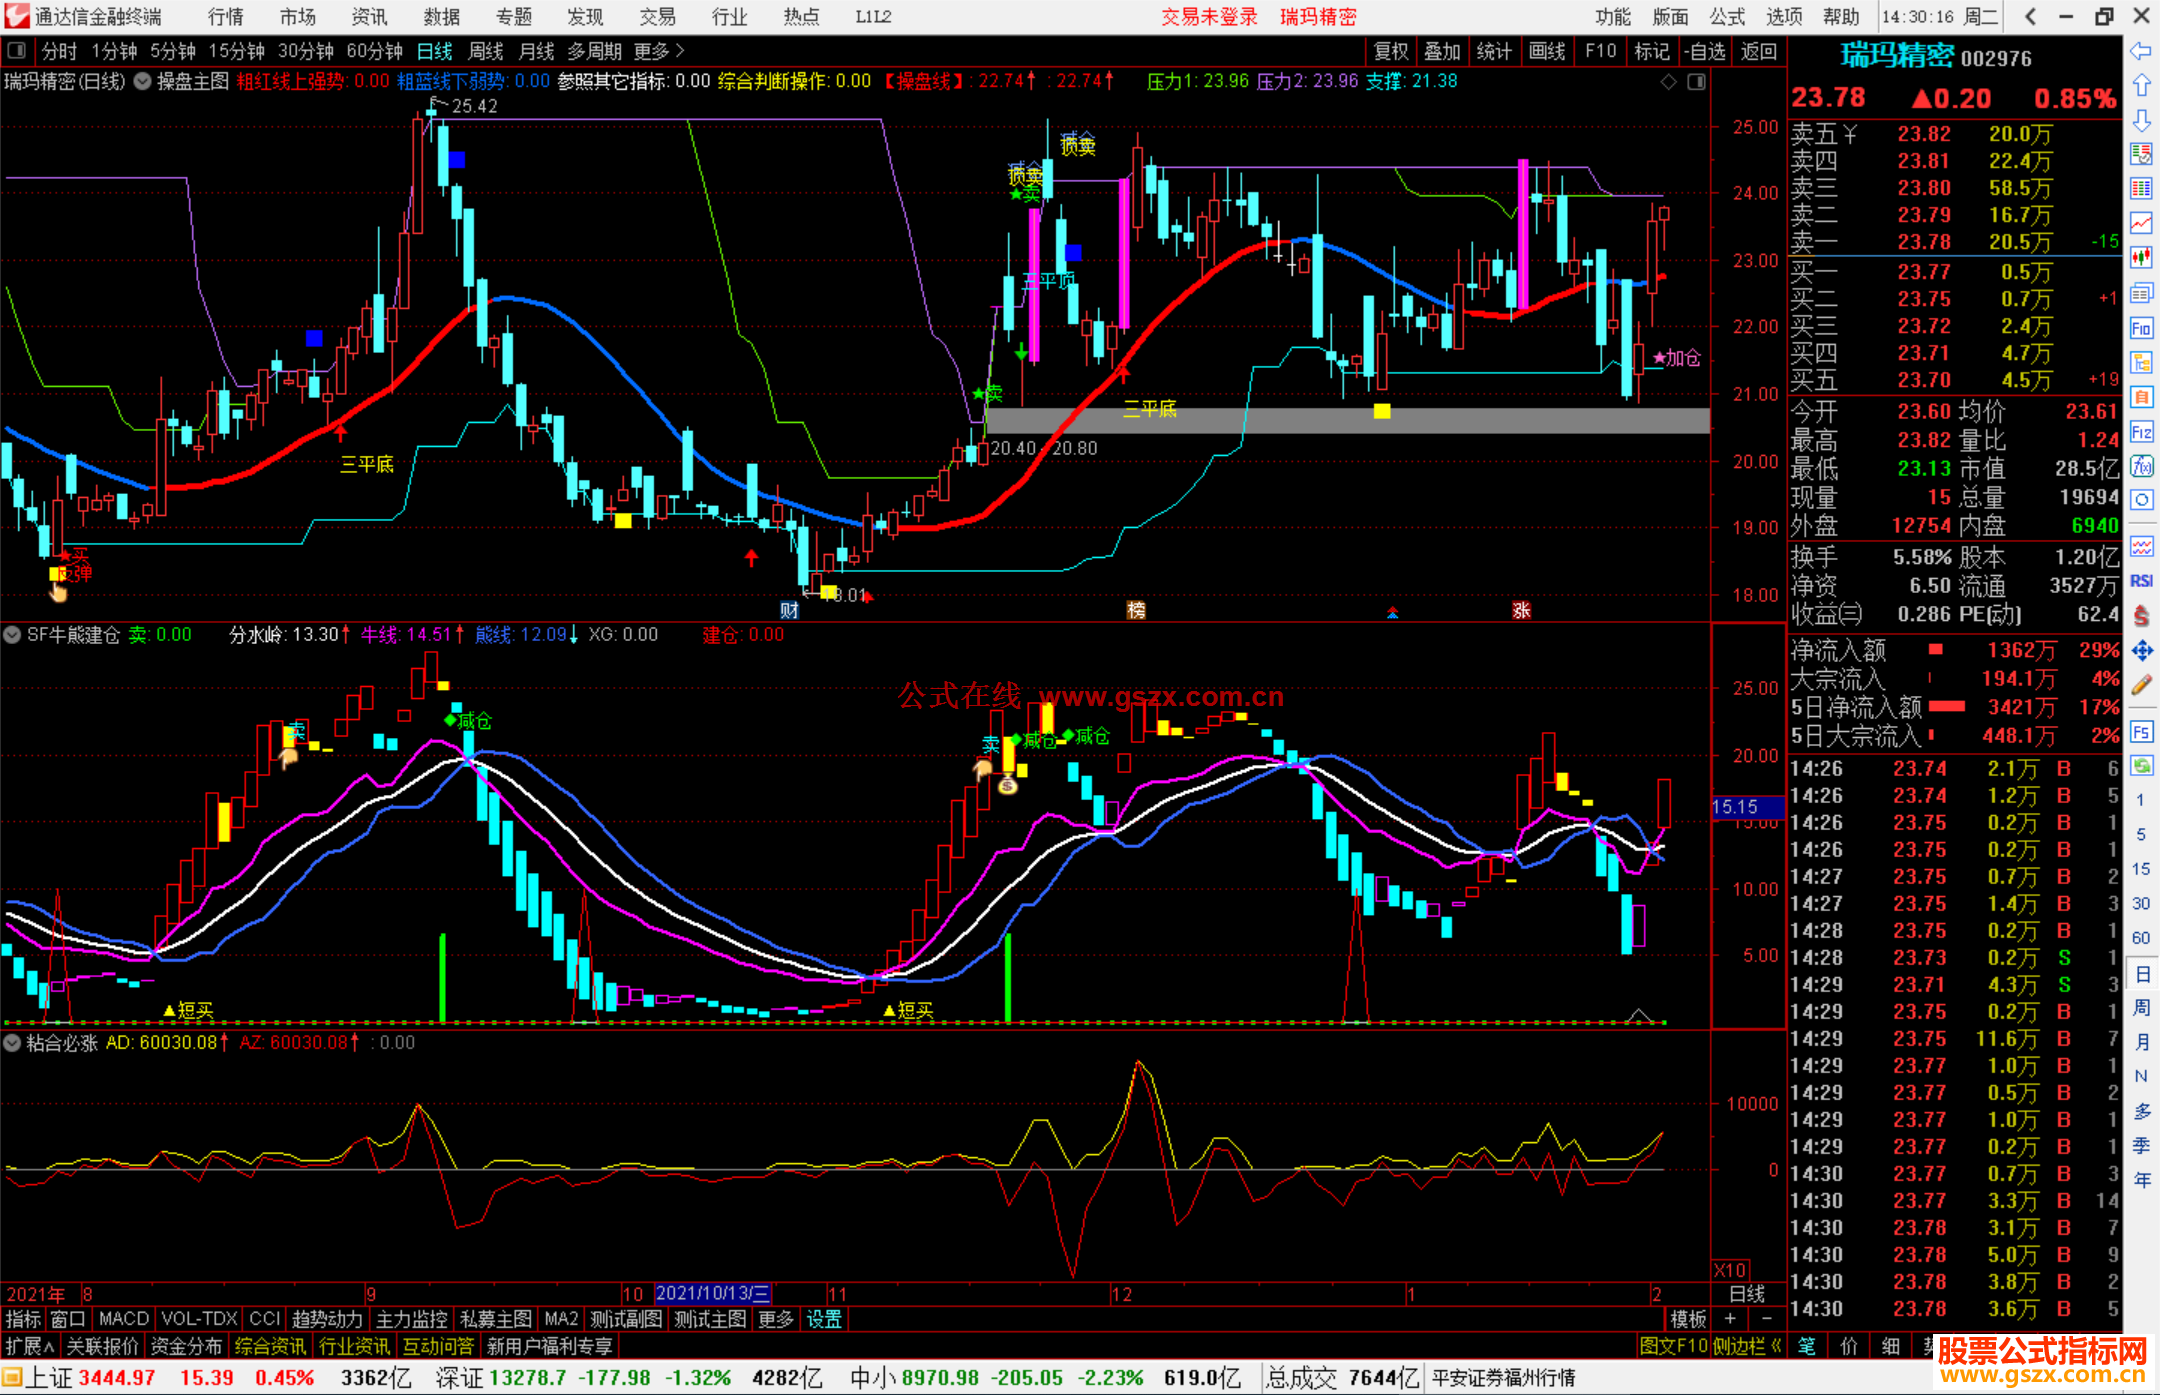Toggle the SF牛熊建仓 indicator circle marker

[12, 634]
